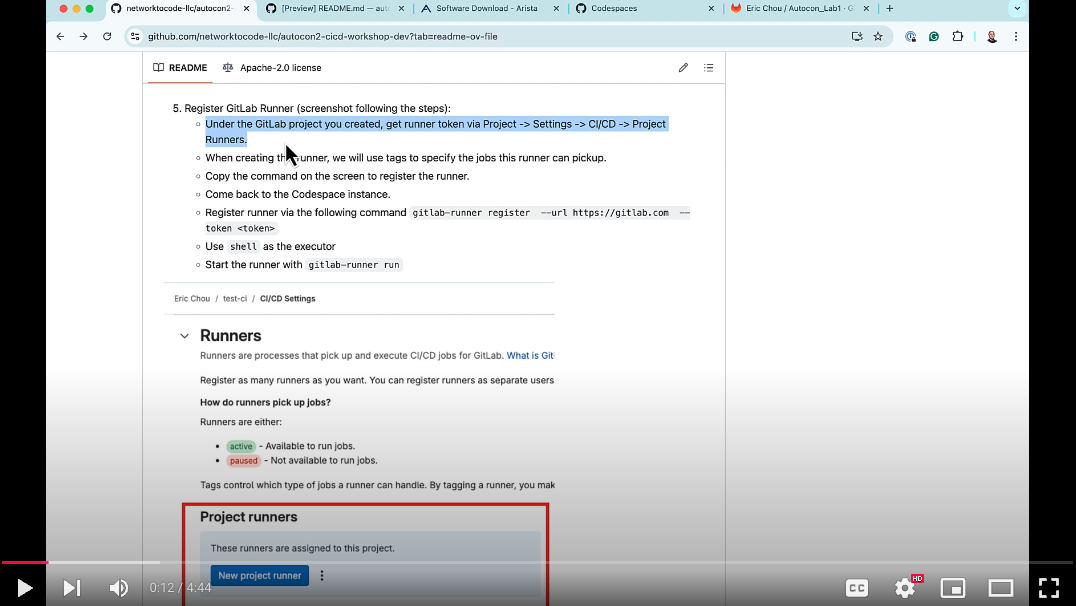The image size is (1076, 606).
Task: Toggle closed captions
Action: [x=857, y=588]
